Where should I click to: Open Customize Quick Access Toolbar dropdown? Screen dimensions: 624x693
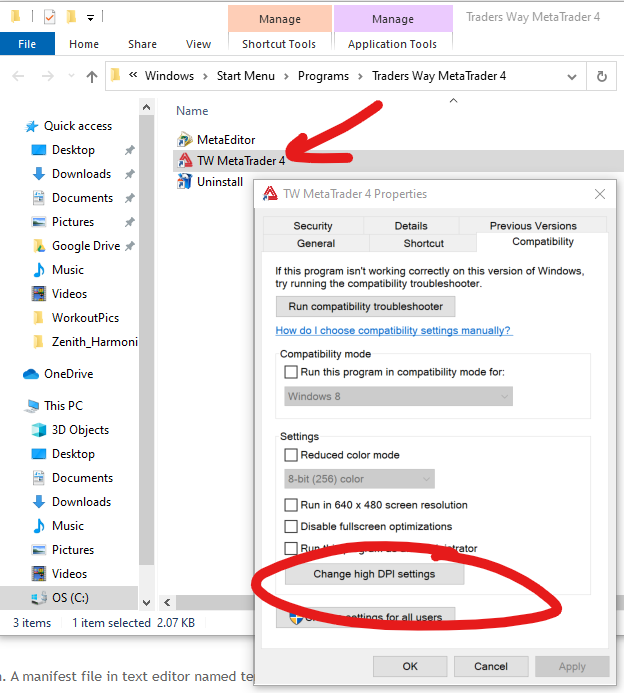pyautogui.click(x=90, y=18)
